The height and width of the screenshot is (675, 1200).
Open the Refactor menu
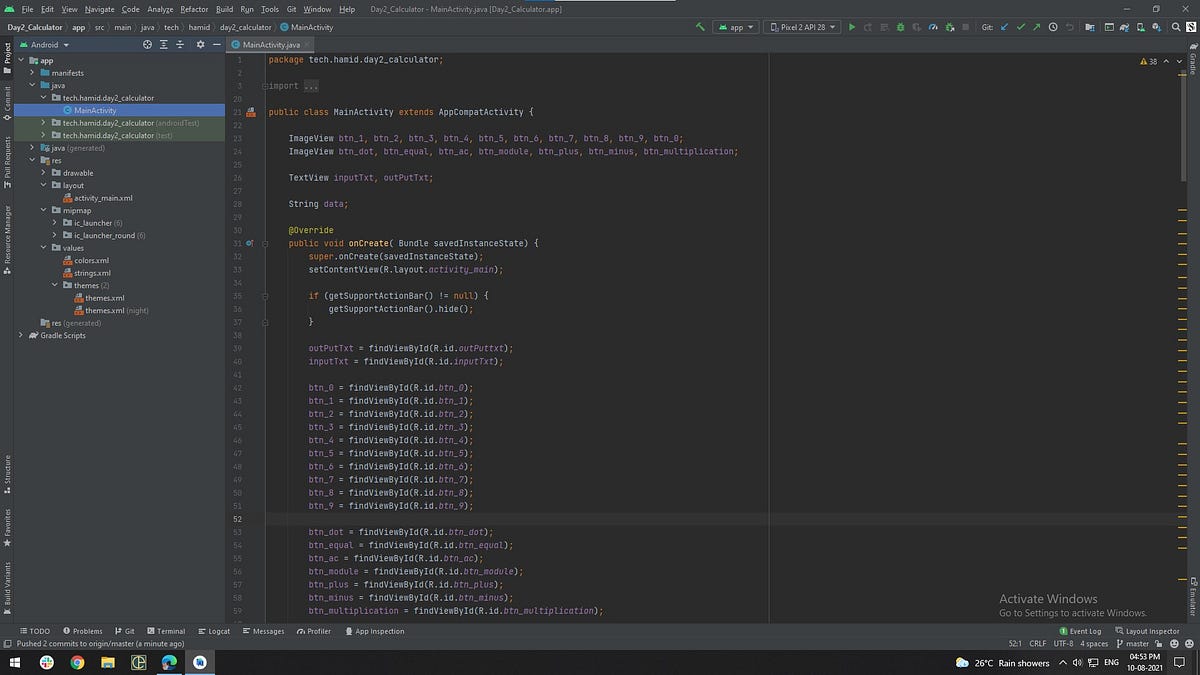click(194, 9)
